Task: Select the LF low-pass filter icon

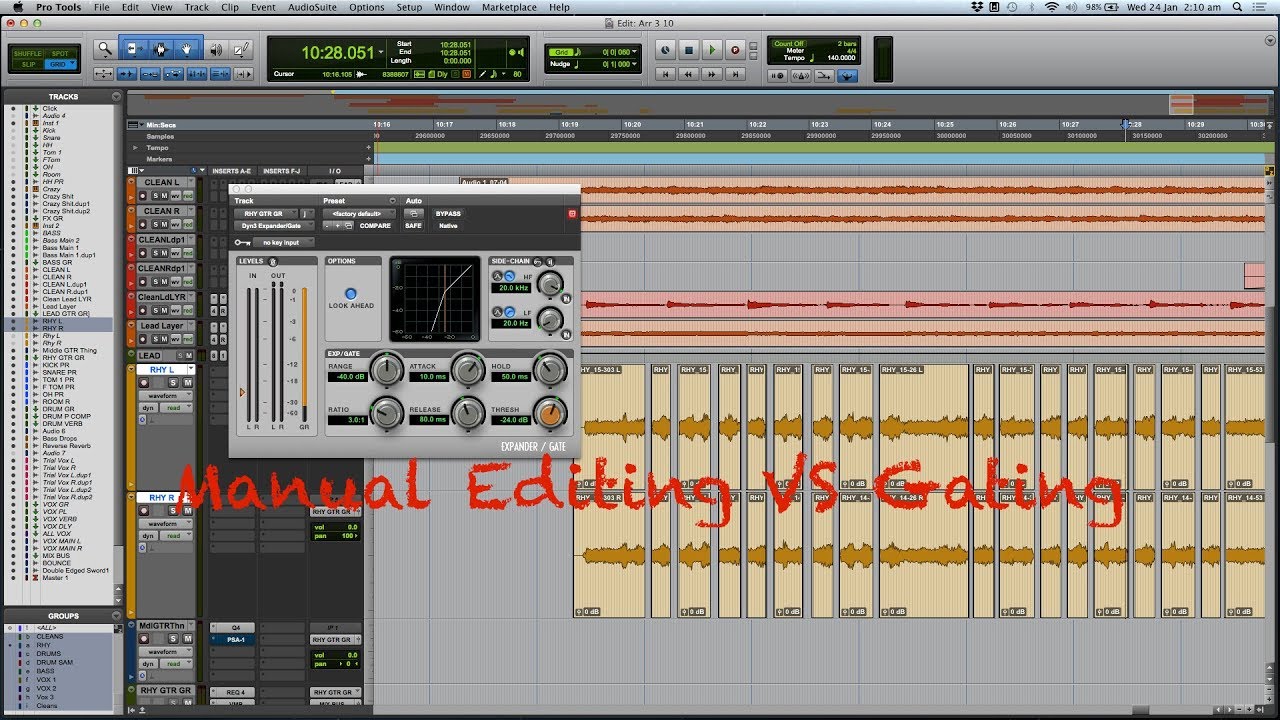Action: tap(510, 313)
